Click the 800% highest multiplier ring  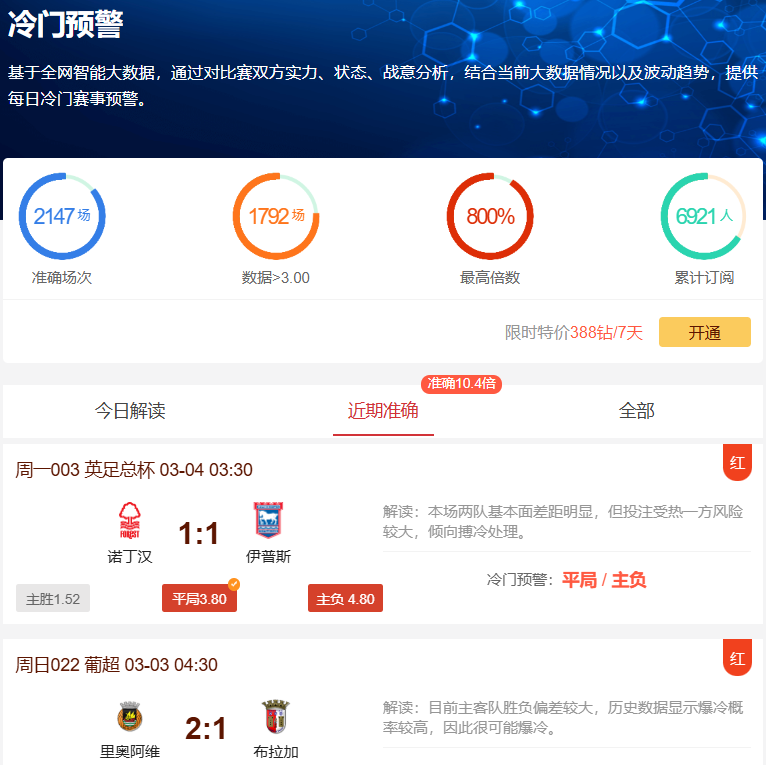490,216
